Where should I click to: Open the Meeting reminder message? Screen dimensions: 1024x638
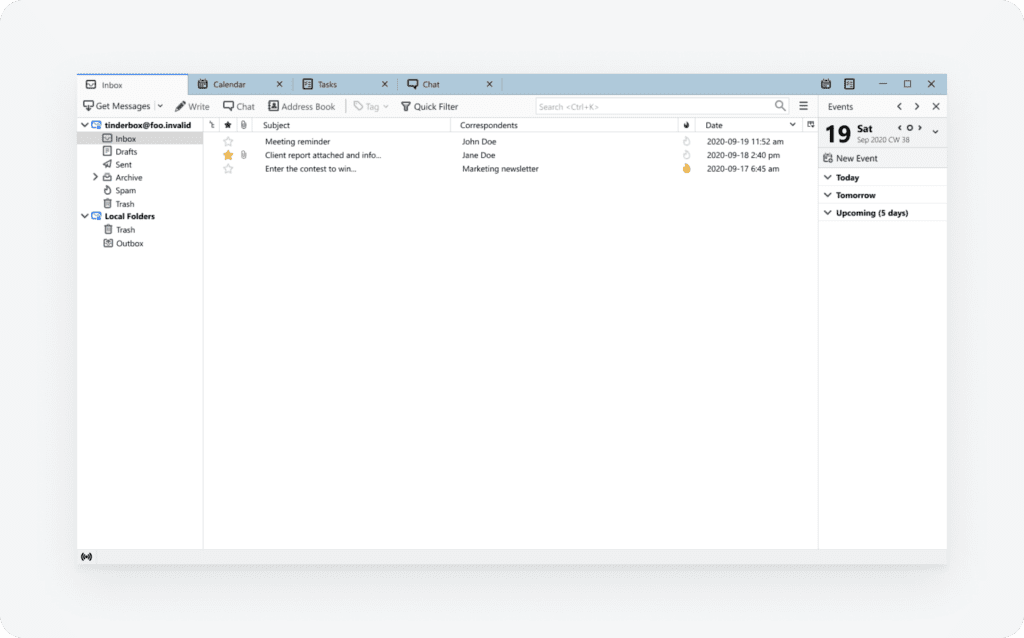click(x=298, y=141)
